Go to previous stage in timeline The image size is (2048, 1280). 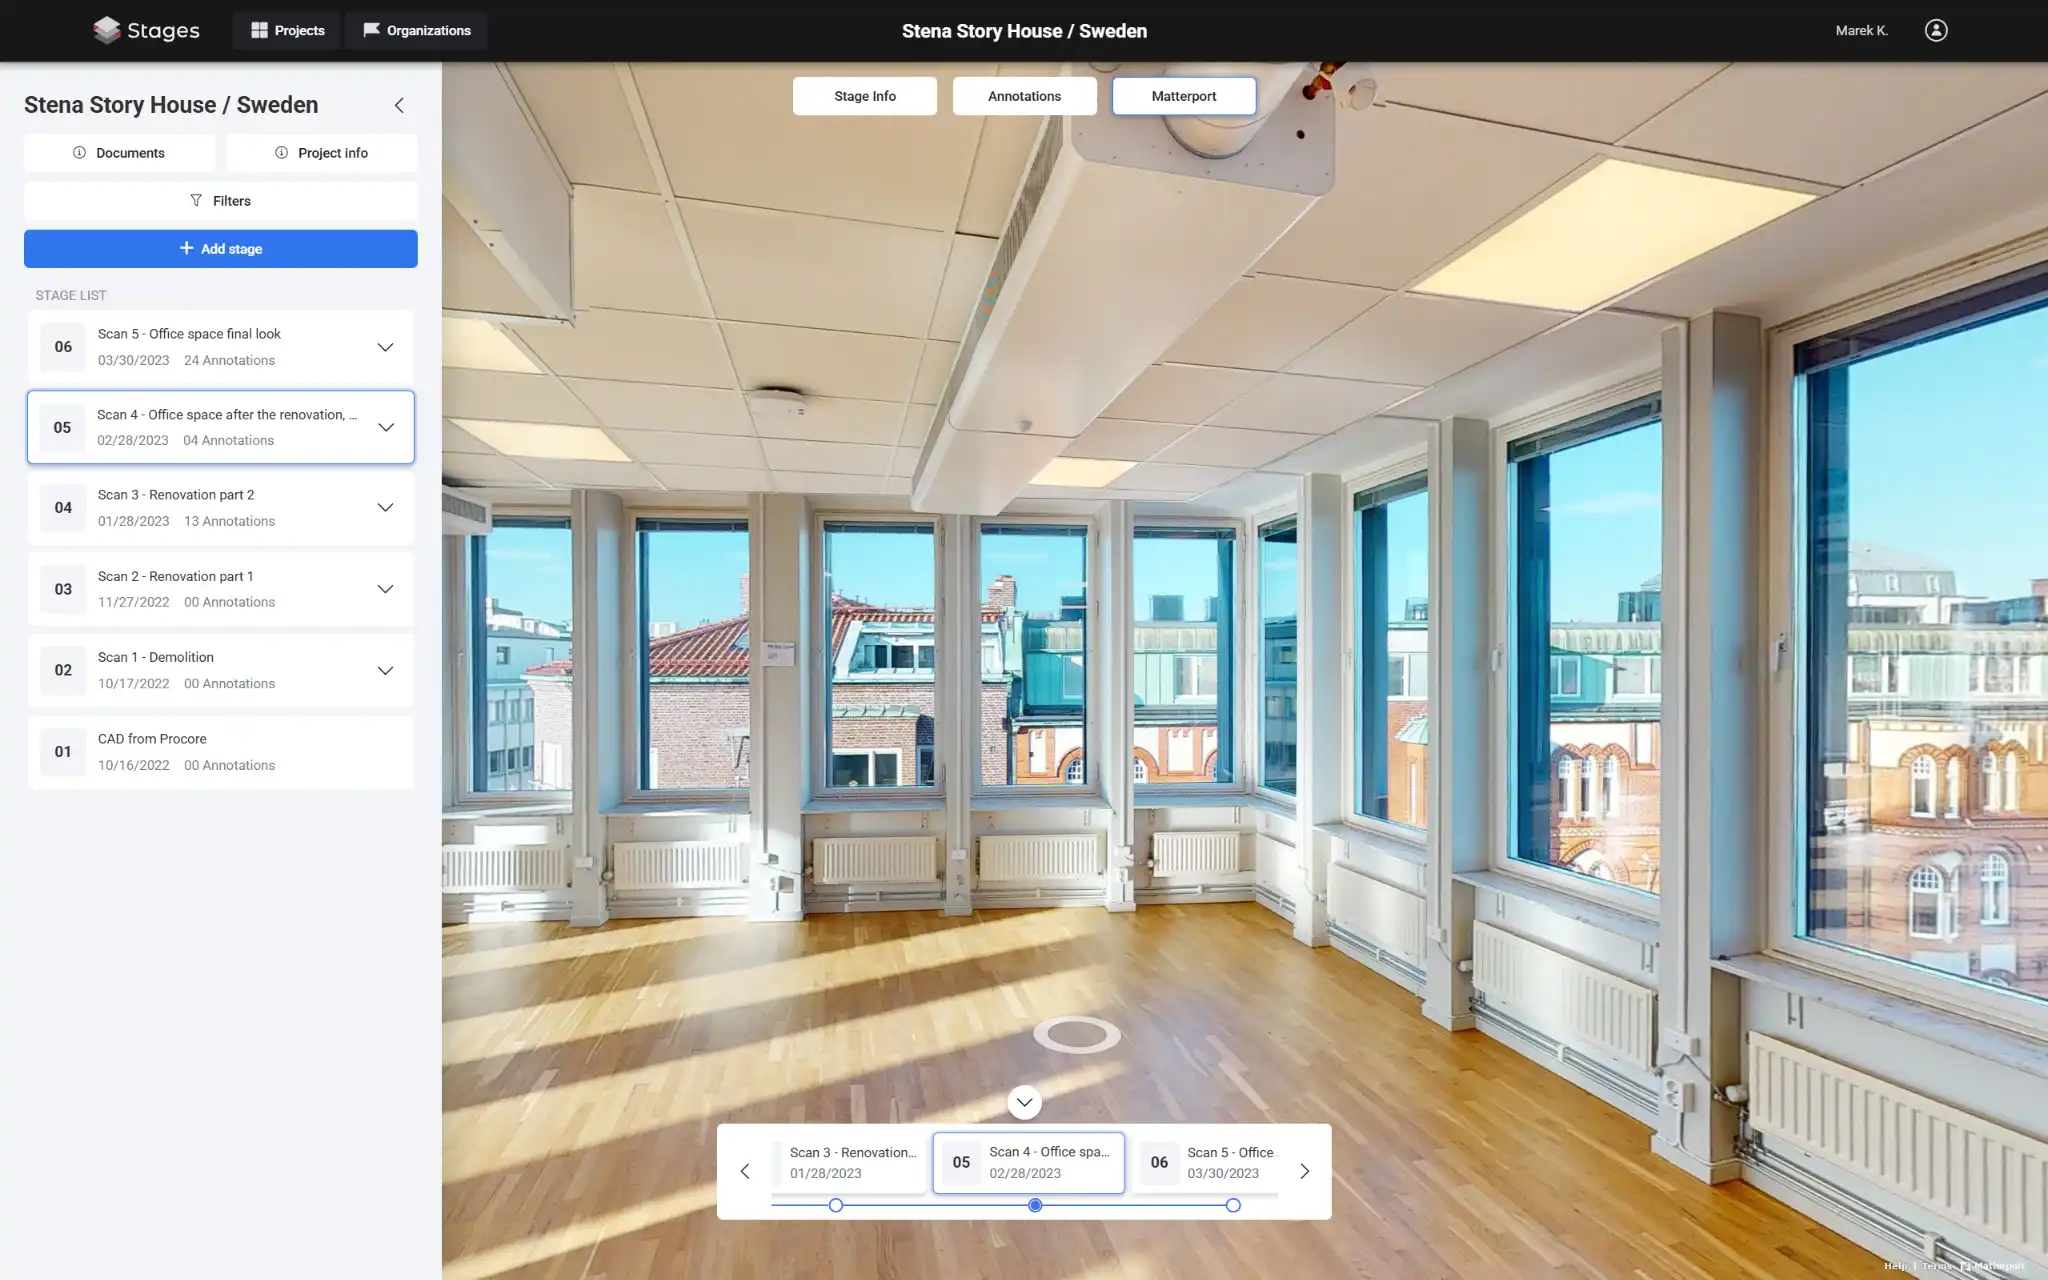(745, 1171)
